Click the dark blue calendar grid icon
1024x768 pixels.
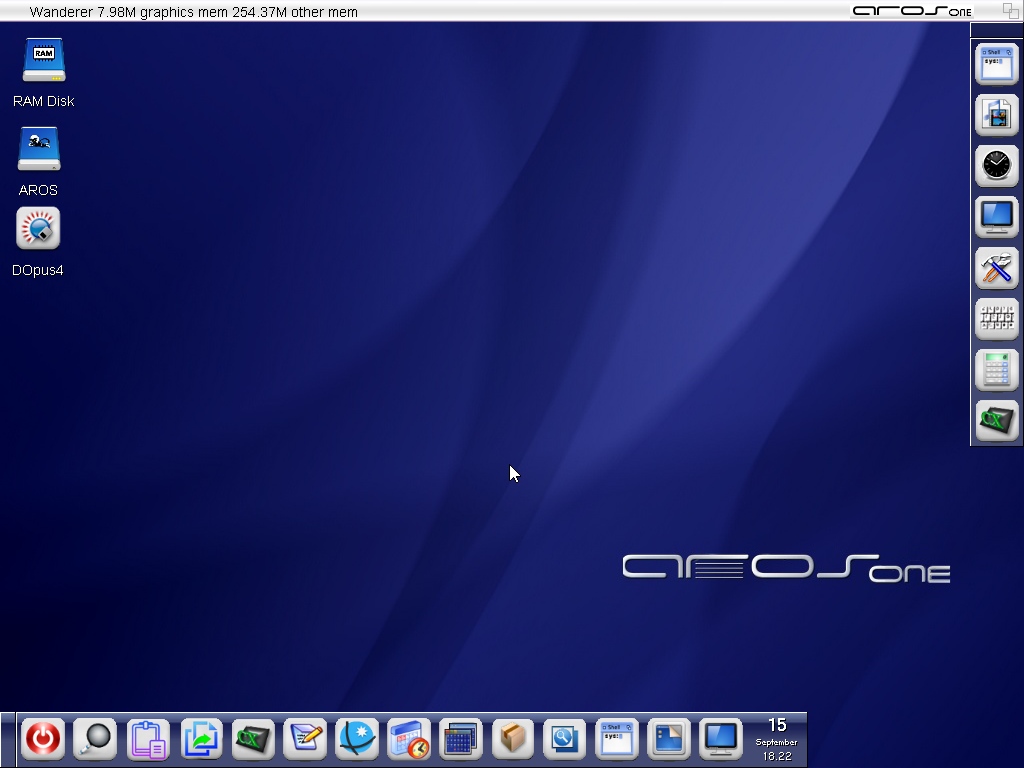[x=461, y=740]
